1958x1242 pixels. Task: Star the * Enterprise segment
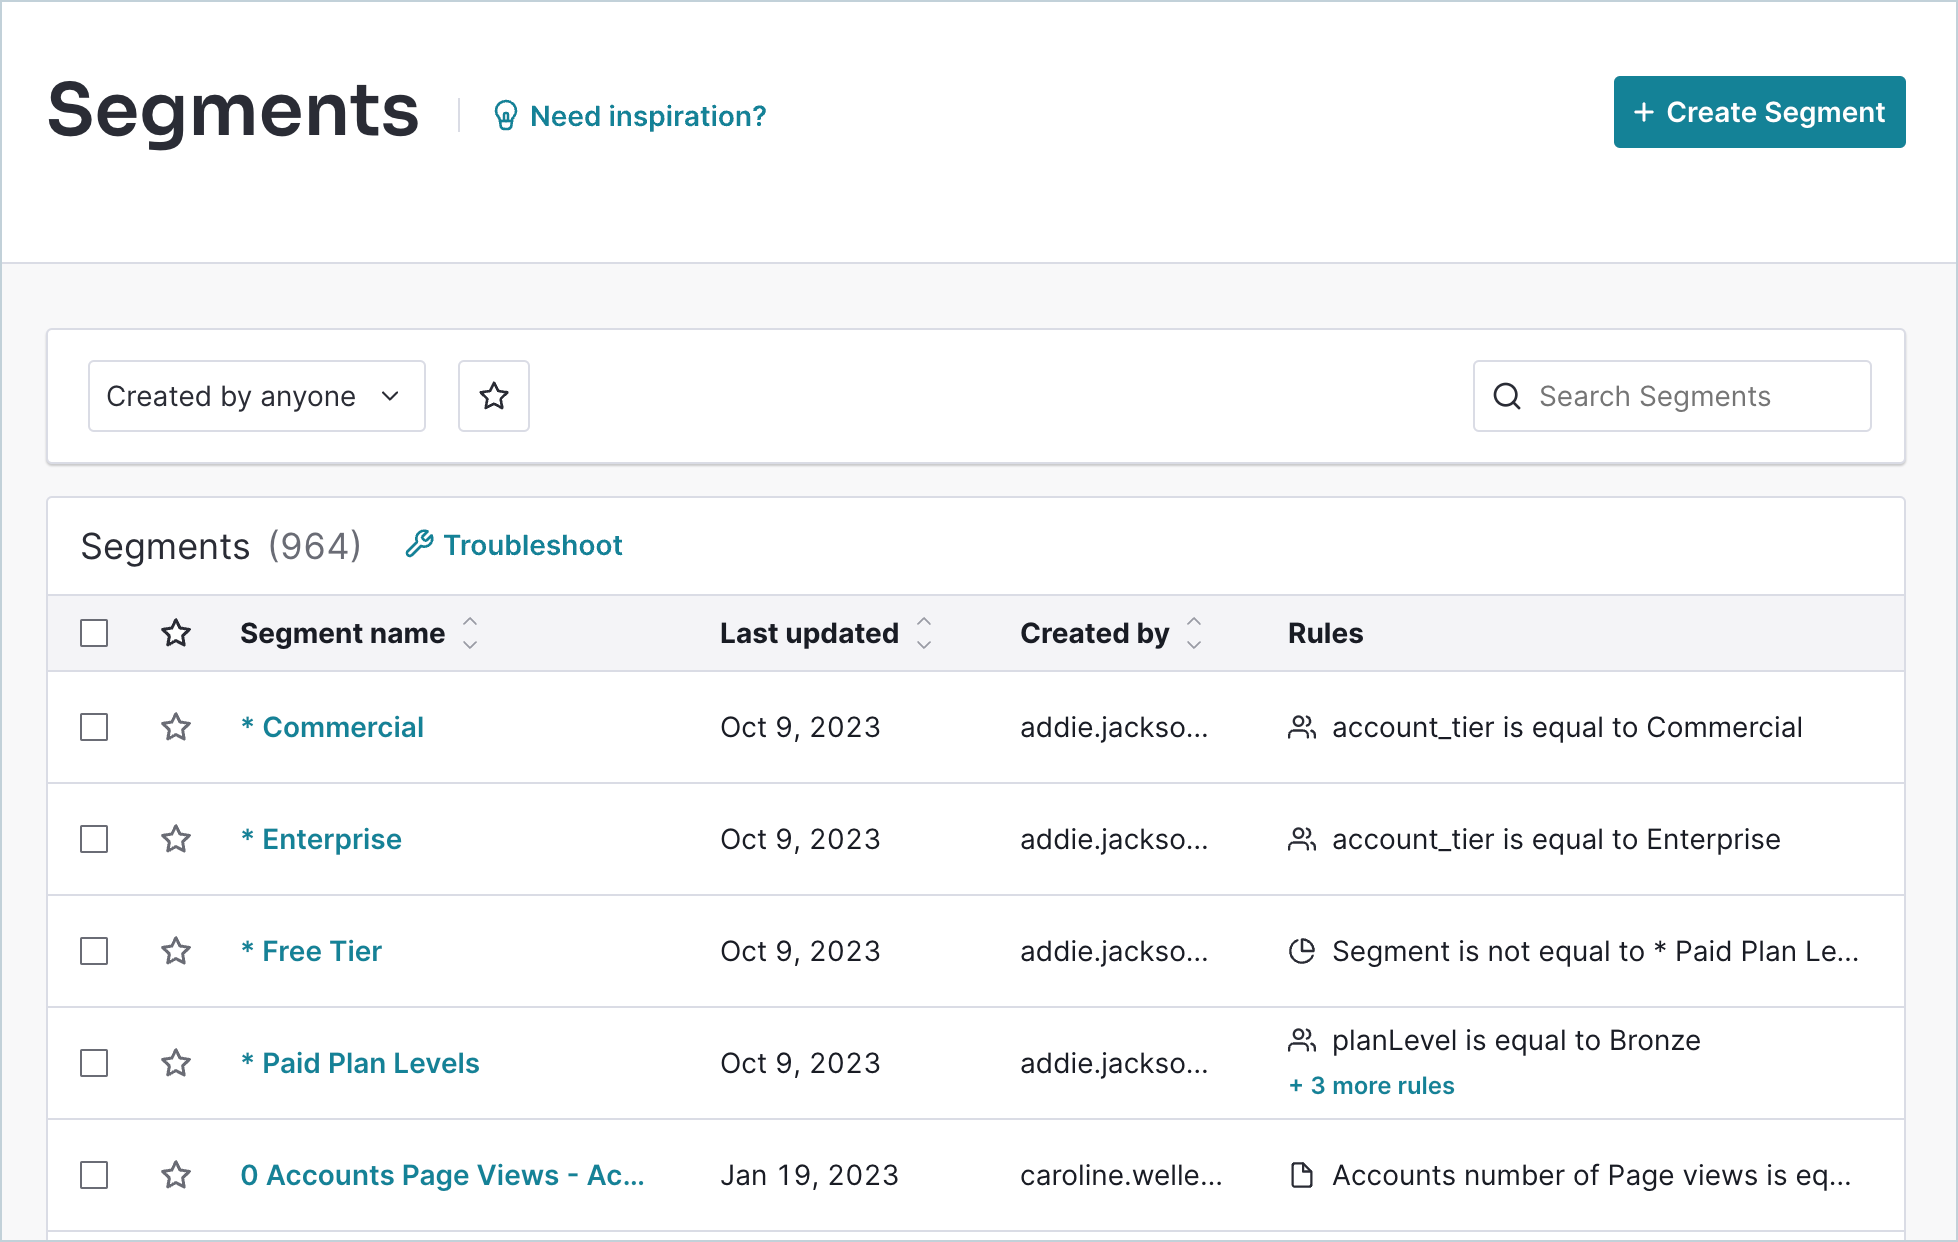click(176, 839)
